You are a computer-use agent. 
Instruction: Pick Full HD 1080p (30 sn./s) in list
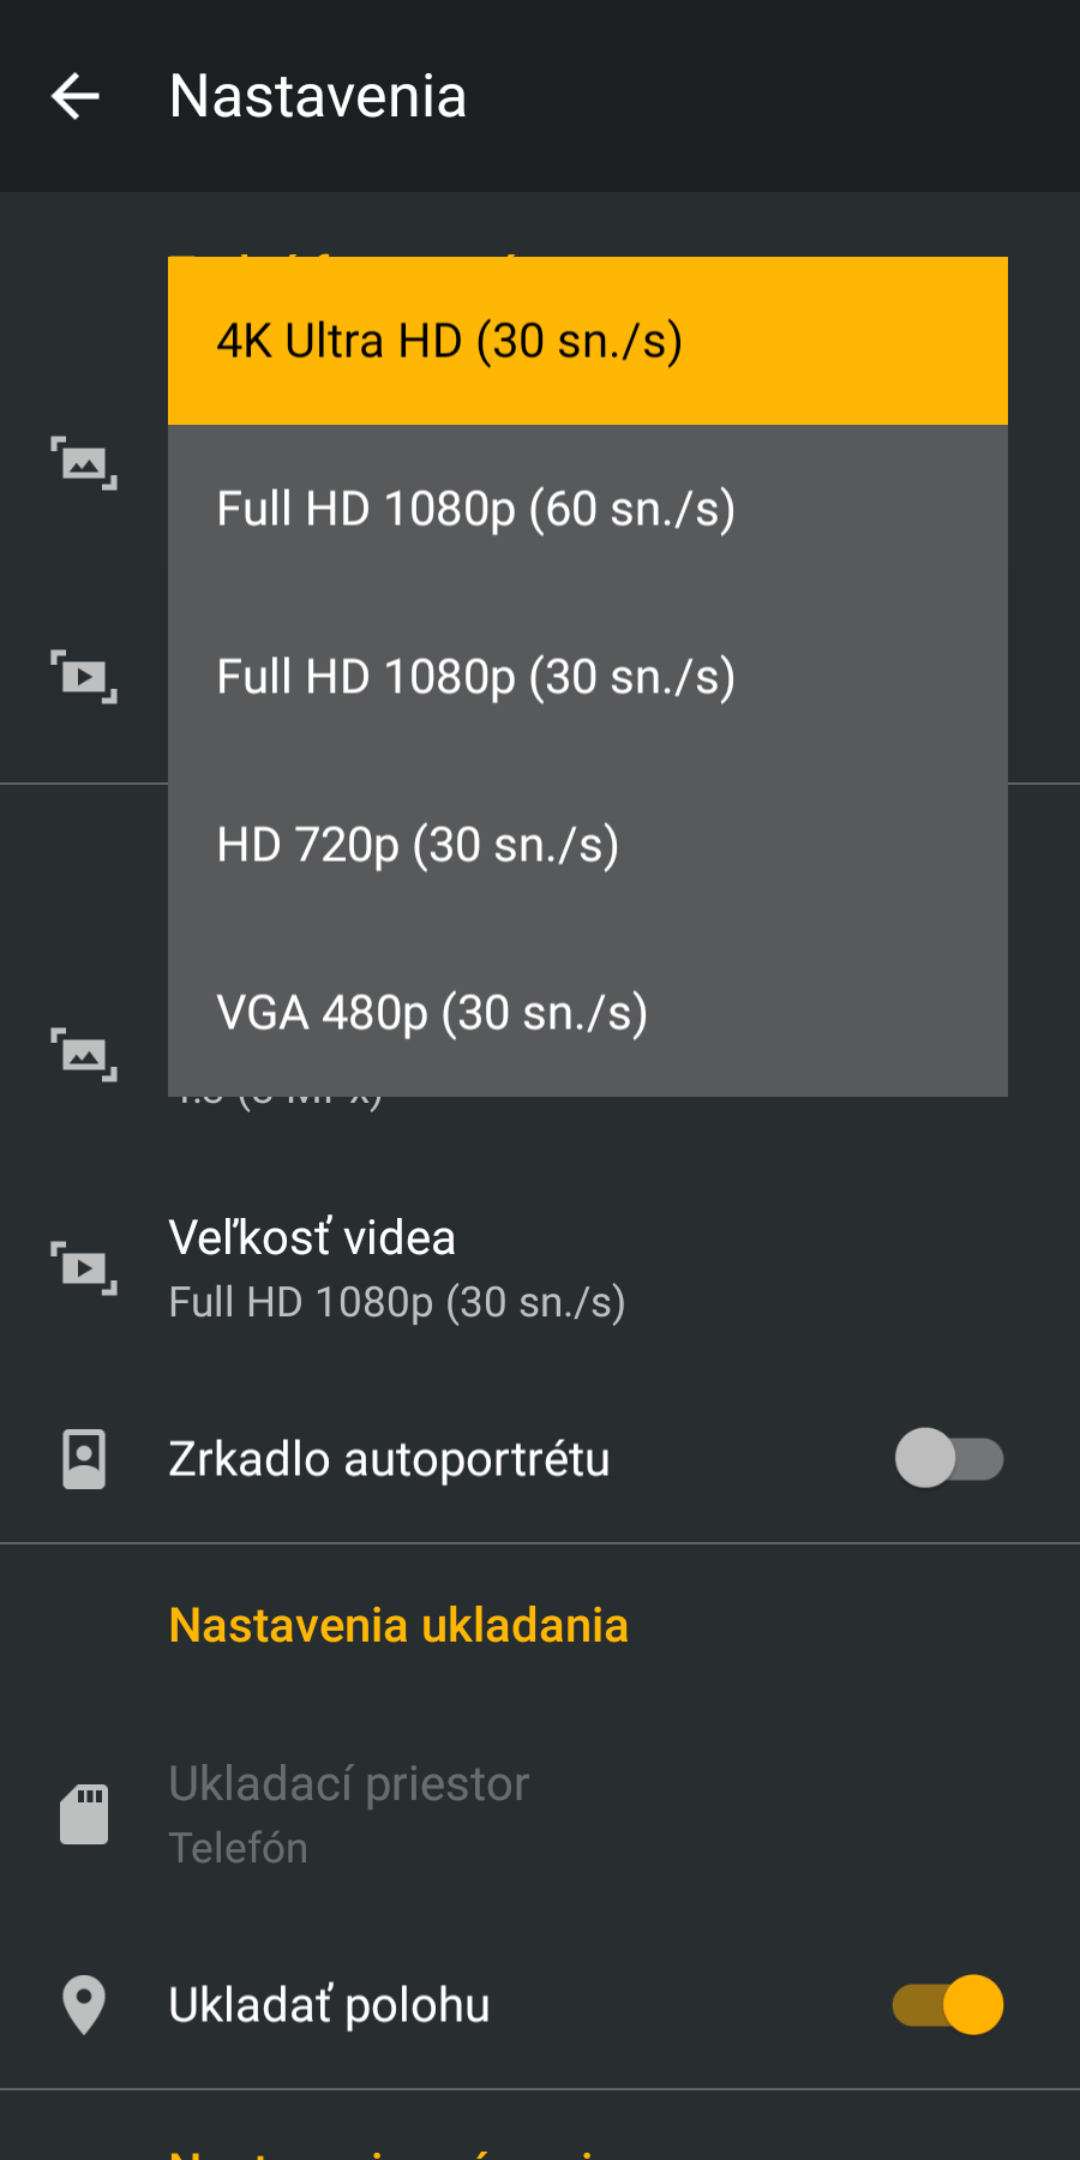click(x=588, y=677)
